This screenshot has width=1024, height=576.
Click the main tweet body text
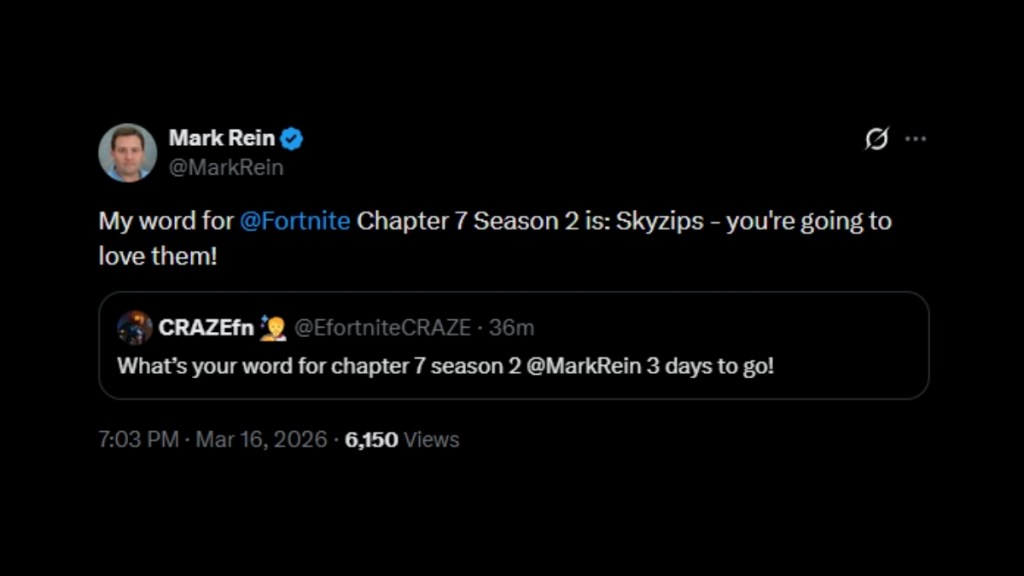coord(450,221)
